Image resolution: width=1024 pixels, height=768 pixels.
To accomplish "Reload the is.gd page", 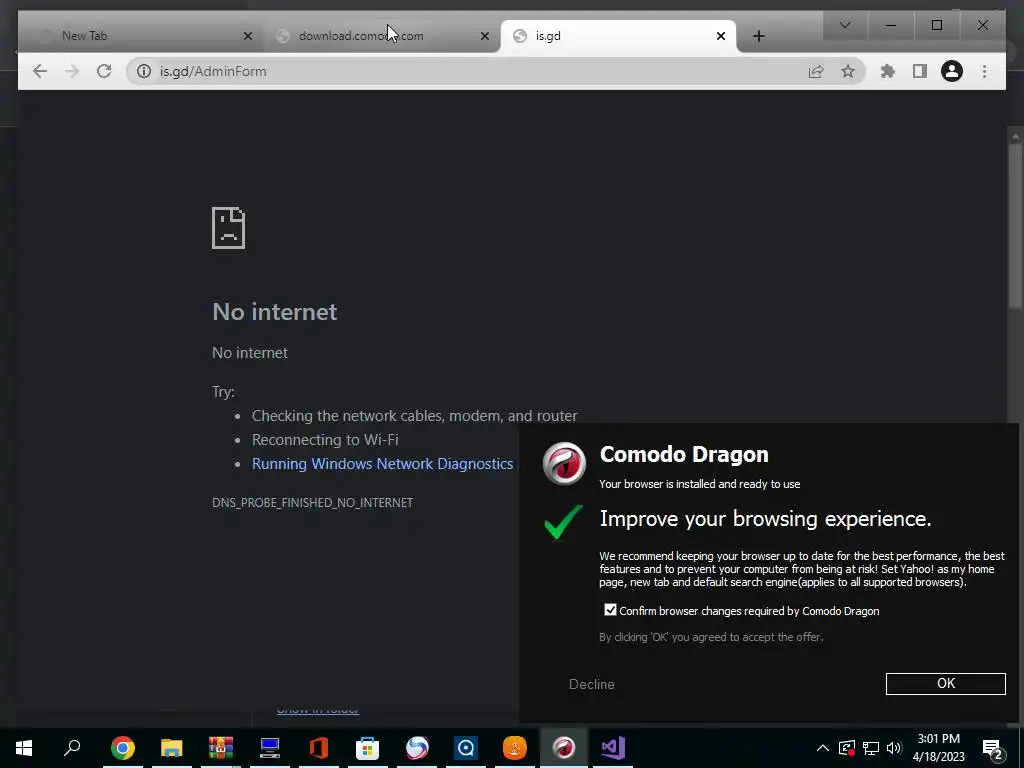I will point(104,71).
